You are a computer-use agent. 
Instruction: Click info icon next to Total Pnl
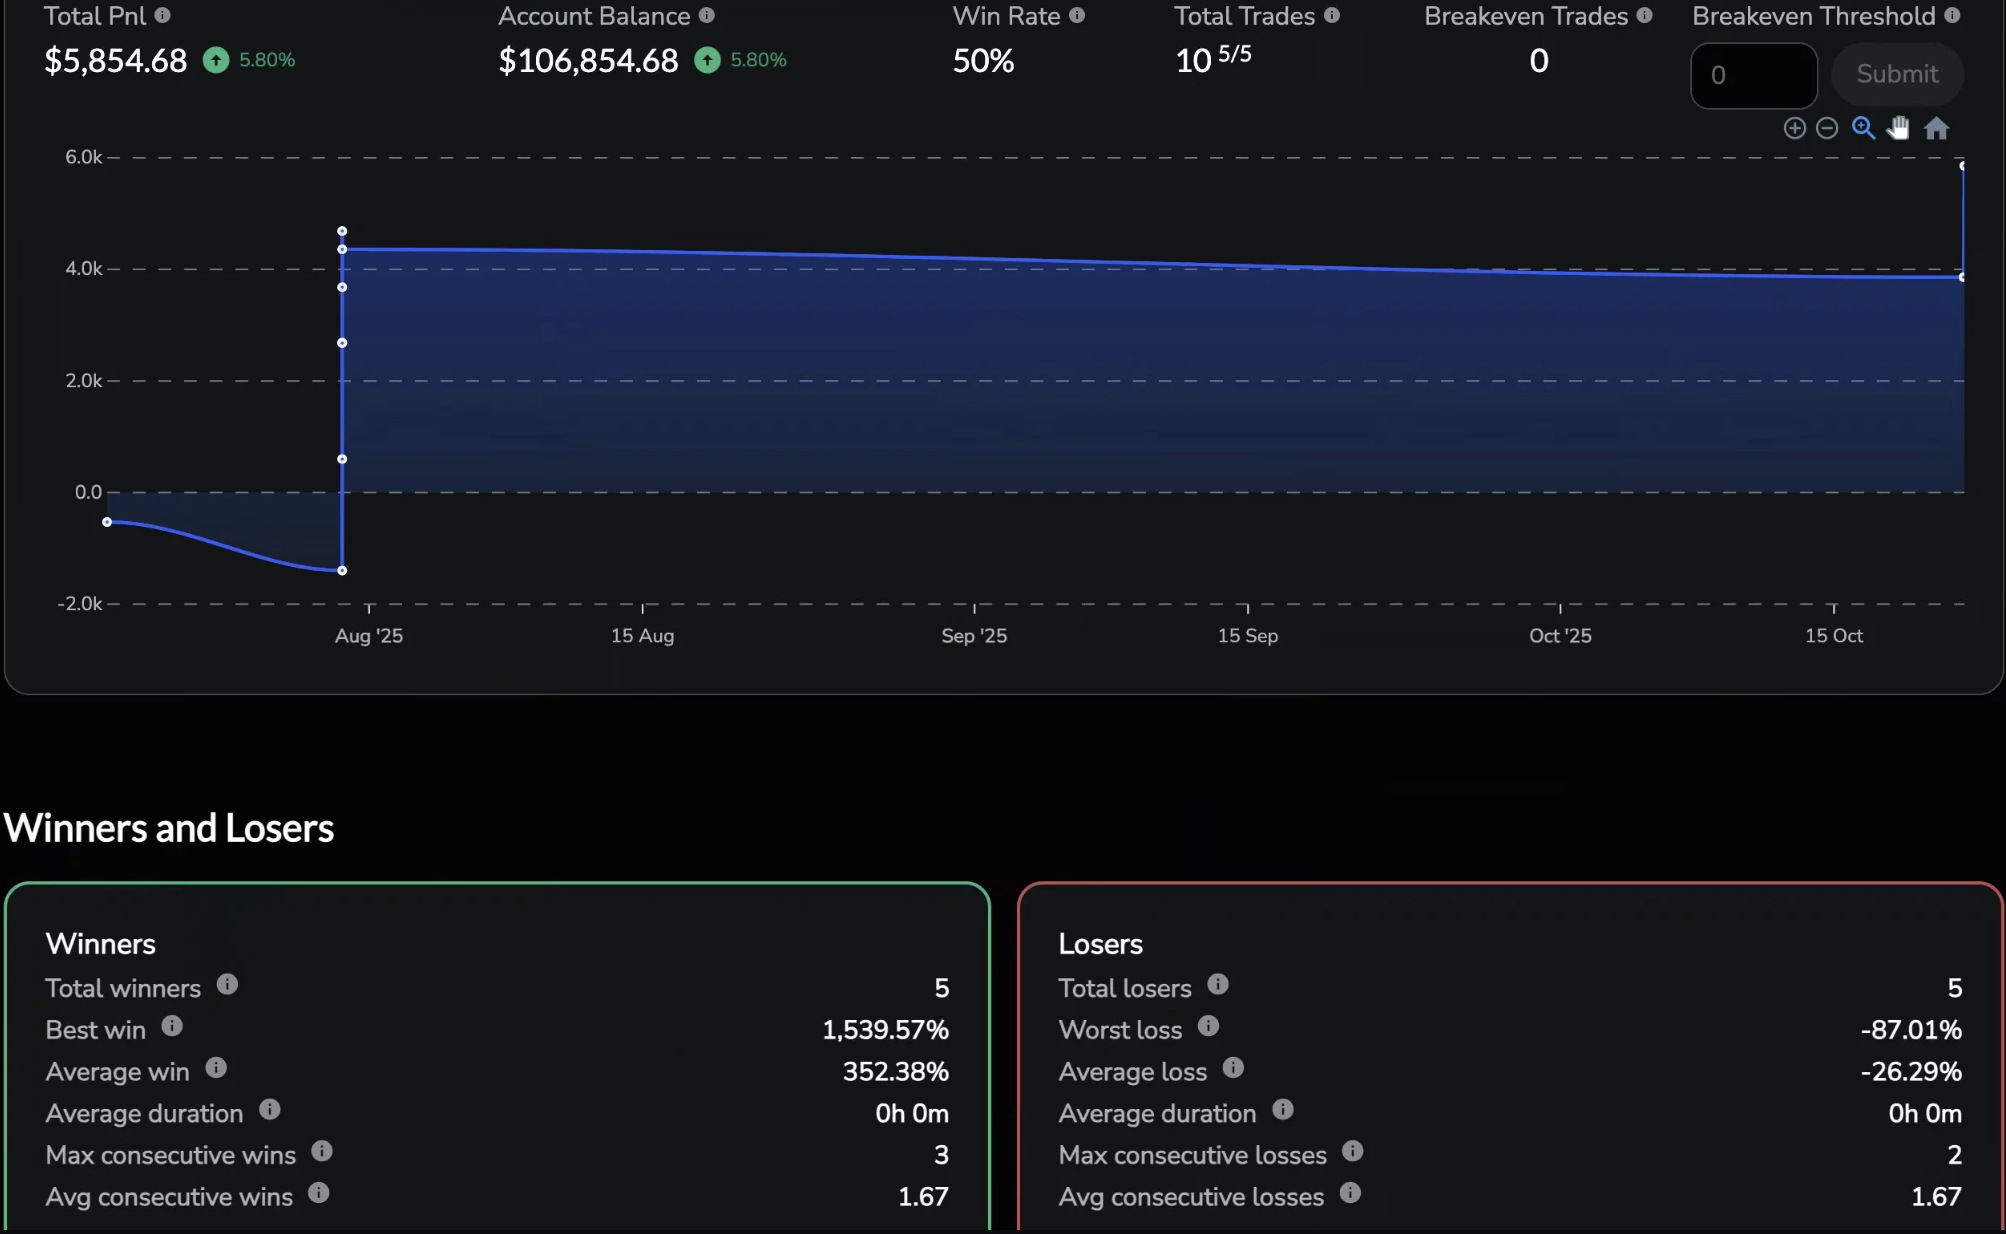(x=162, y=16)
